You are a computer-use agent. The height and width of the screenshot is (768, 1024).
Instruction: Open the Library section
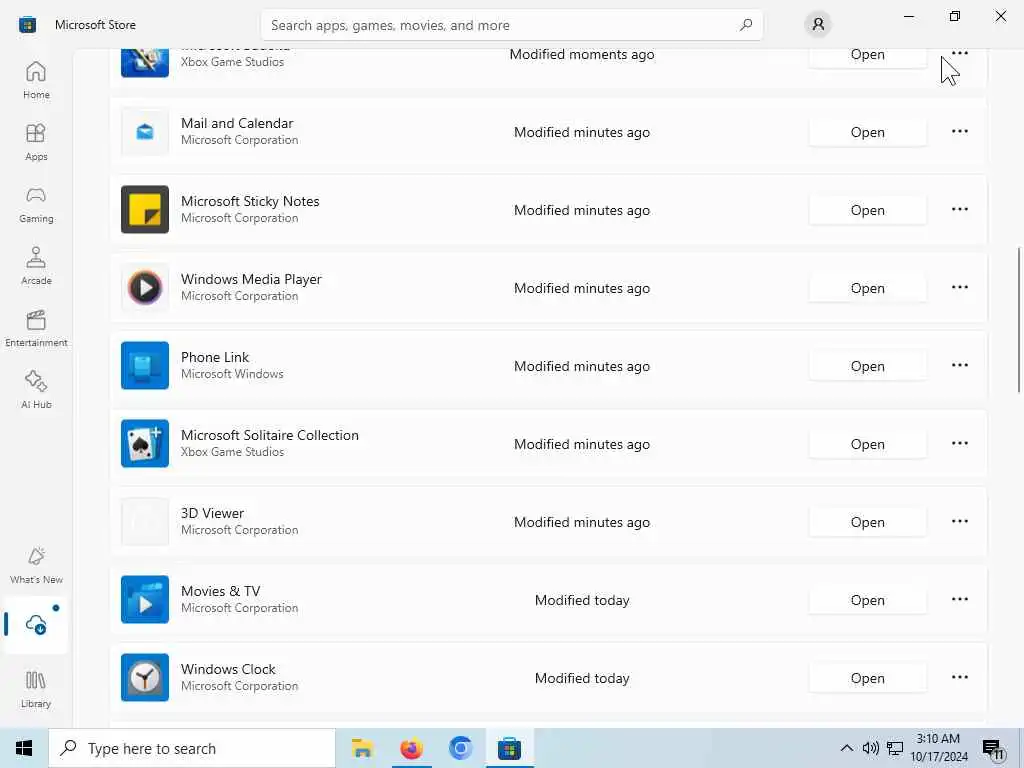tap(36, 690)
